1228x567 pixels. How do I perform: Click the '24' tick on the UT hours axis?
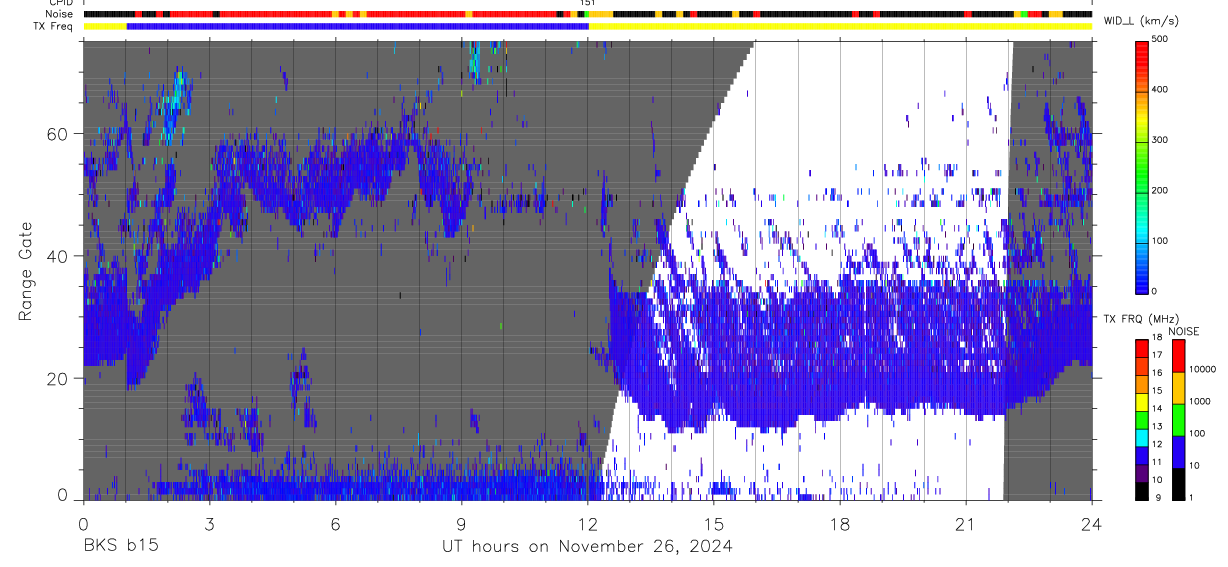pyautogui.click(x=1092, y=523)
